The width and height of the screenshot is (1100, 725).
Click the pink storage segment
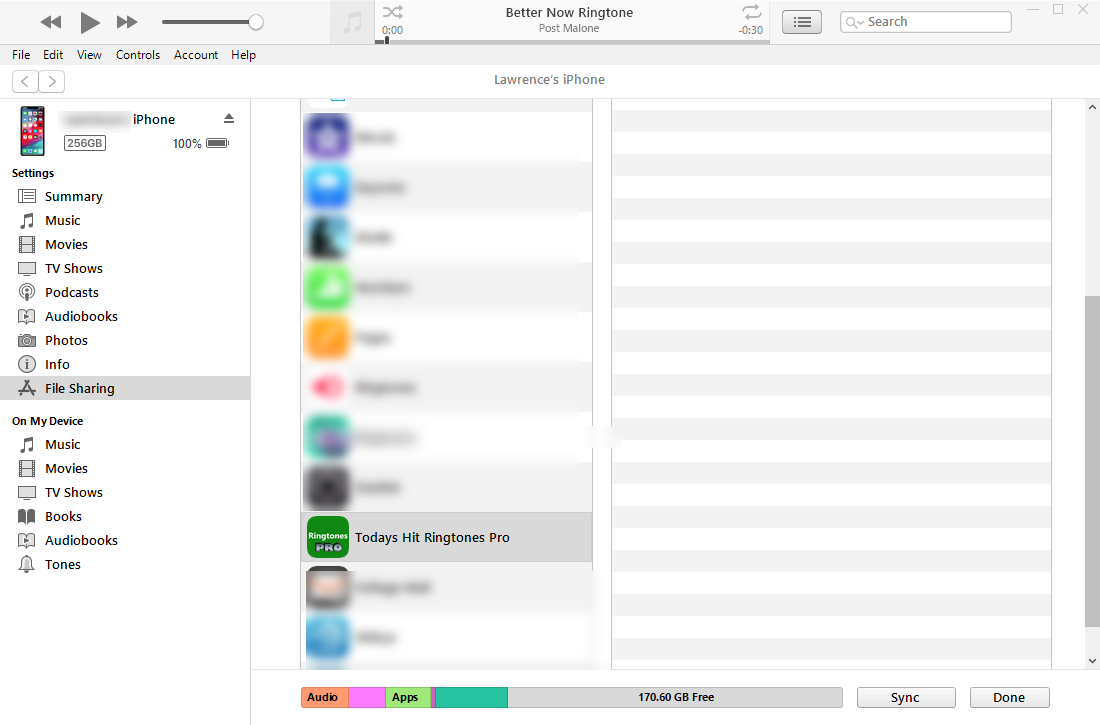[x=367, y=697]
